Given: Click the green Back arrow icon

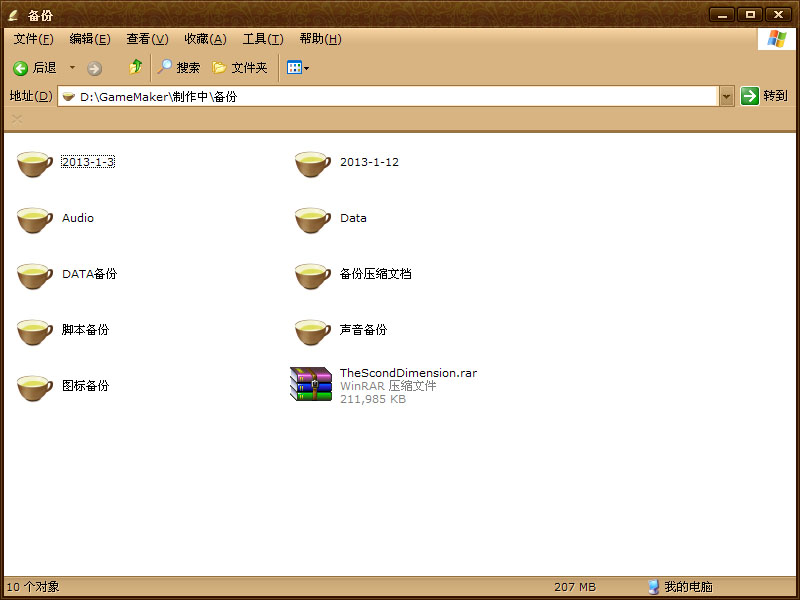Looking at the screenshot, I should pyautogui.click(x=20, y=68).
